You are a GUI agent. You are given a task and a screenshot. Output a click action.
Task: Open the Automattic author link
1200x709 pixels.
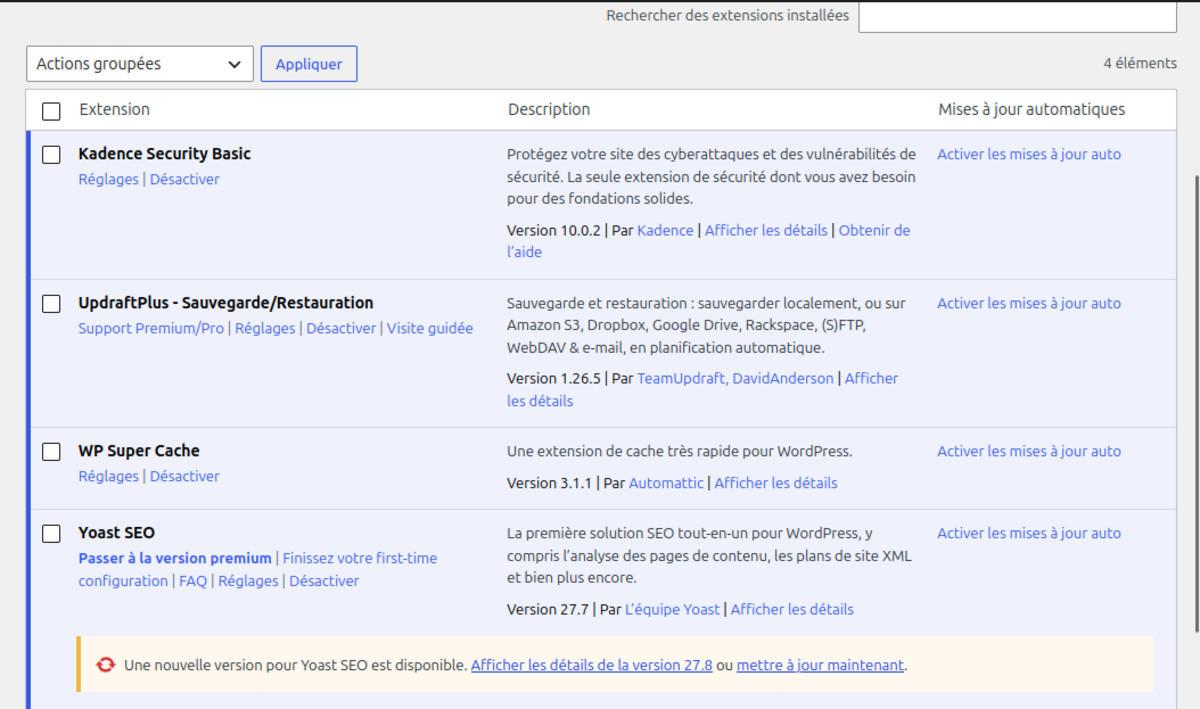[666, 484]
